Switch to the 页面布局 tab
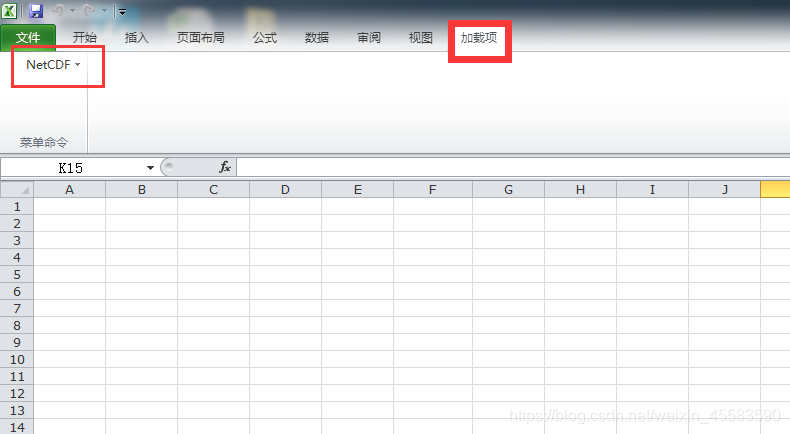790x434 pixels. [x=201, y=37]
